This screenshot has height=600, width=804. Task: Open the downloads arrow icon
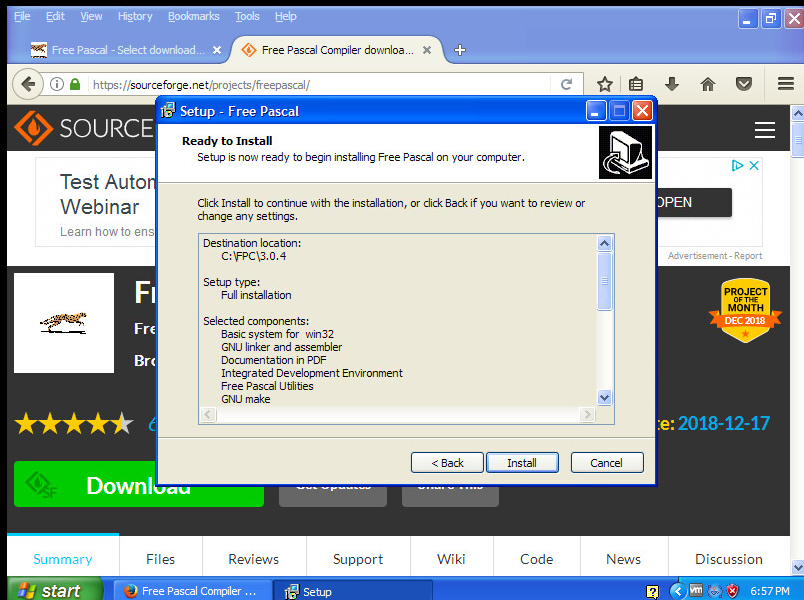pos(672,84)
